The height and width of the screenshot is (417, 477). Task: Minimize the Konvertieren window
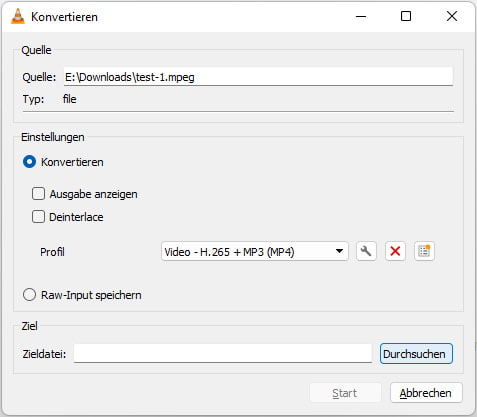click(361, 16)
